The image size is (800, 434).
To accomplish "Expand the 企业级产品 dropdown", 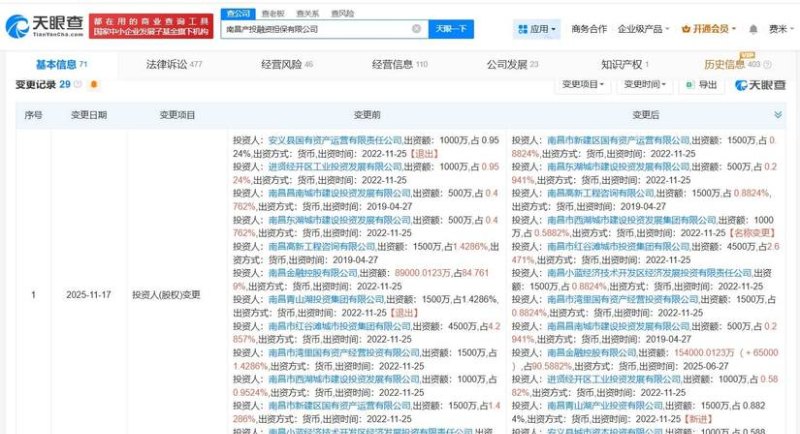I will coord(643,29).
